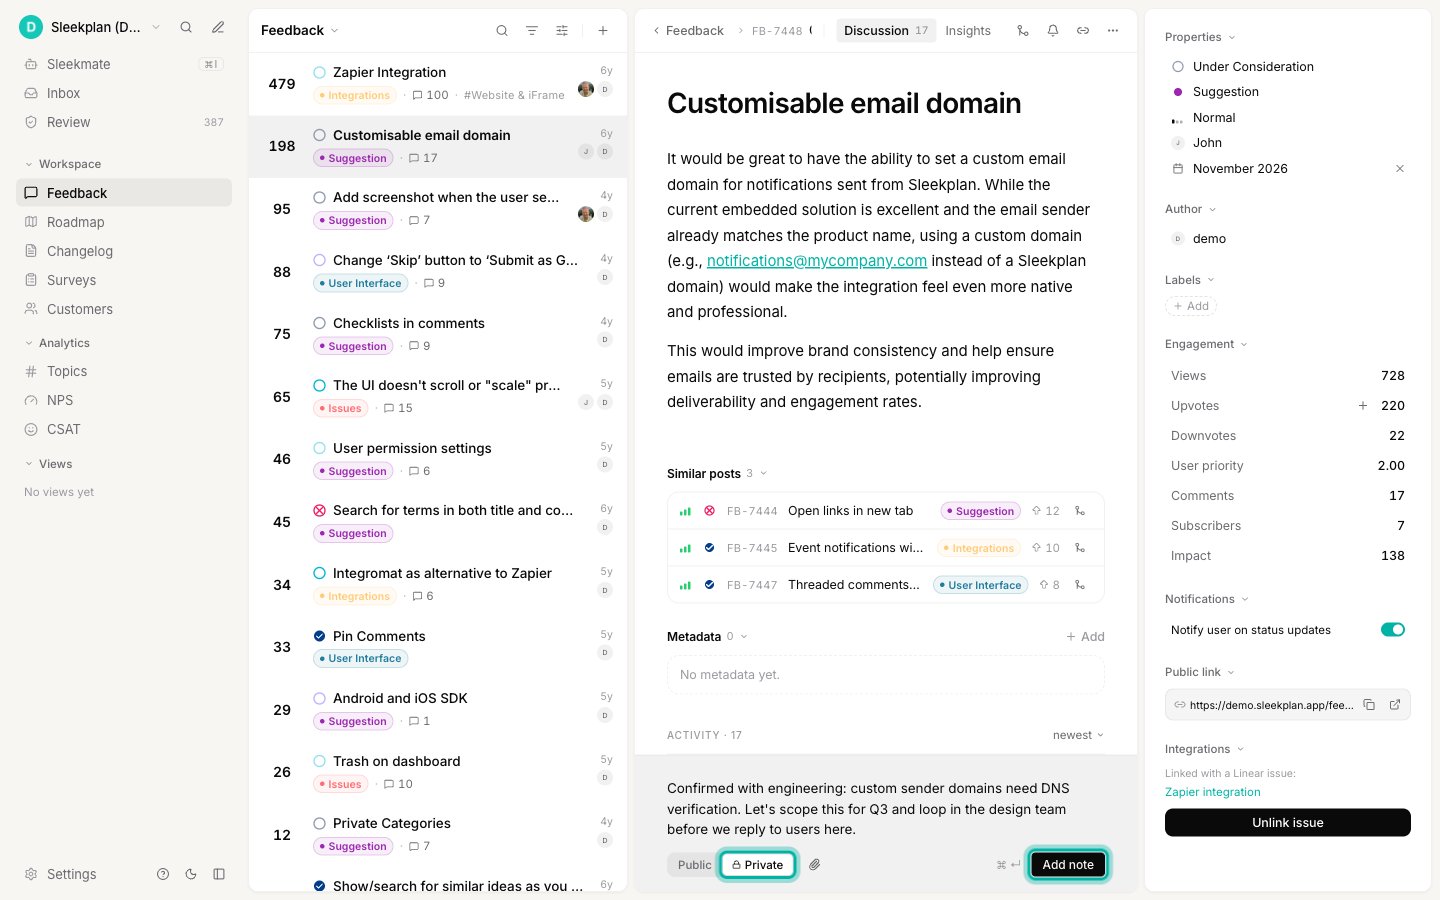
Task: Click status circle of Customisable email domain row
Action: [320, 135]
